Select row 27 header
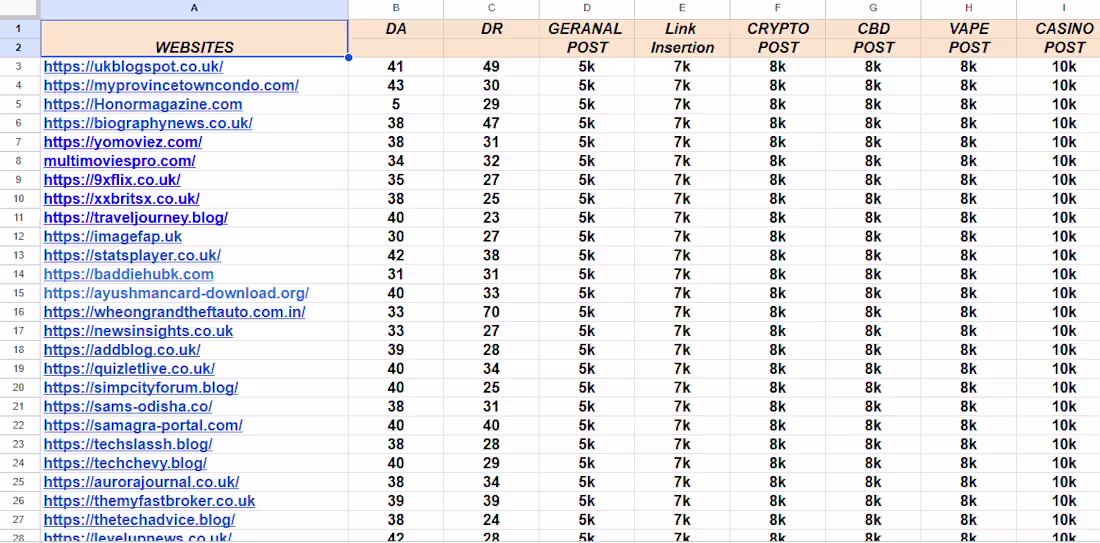Screen dimensions: 1100x543 coord(20,521)
